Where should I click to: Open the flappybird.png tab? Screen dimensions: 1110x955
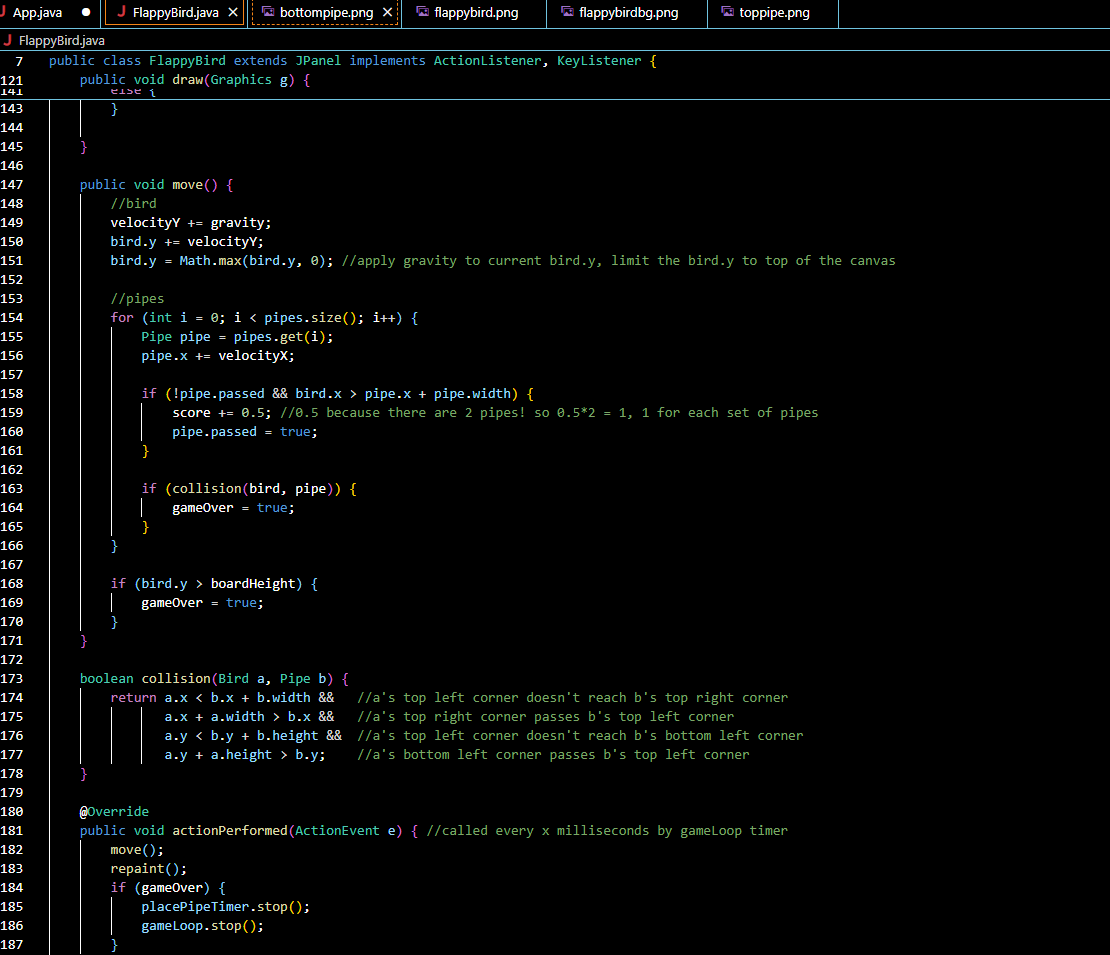click(476, 13)
